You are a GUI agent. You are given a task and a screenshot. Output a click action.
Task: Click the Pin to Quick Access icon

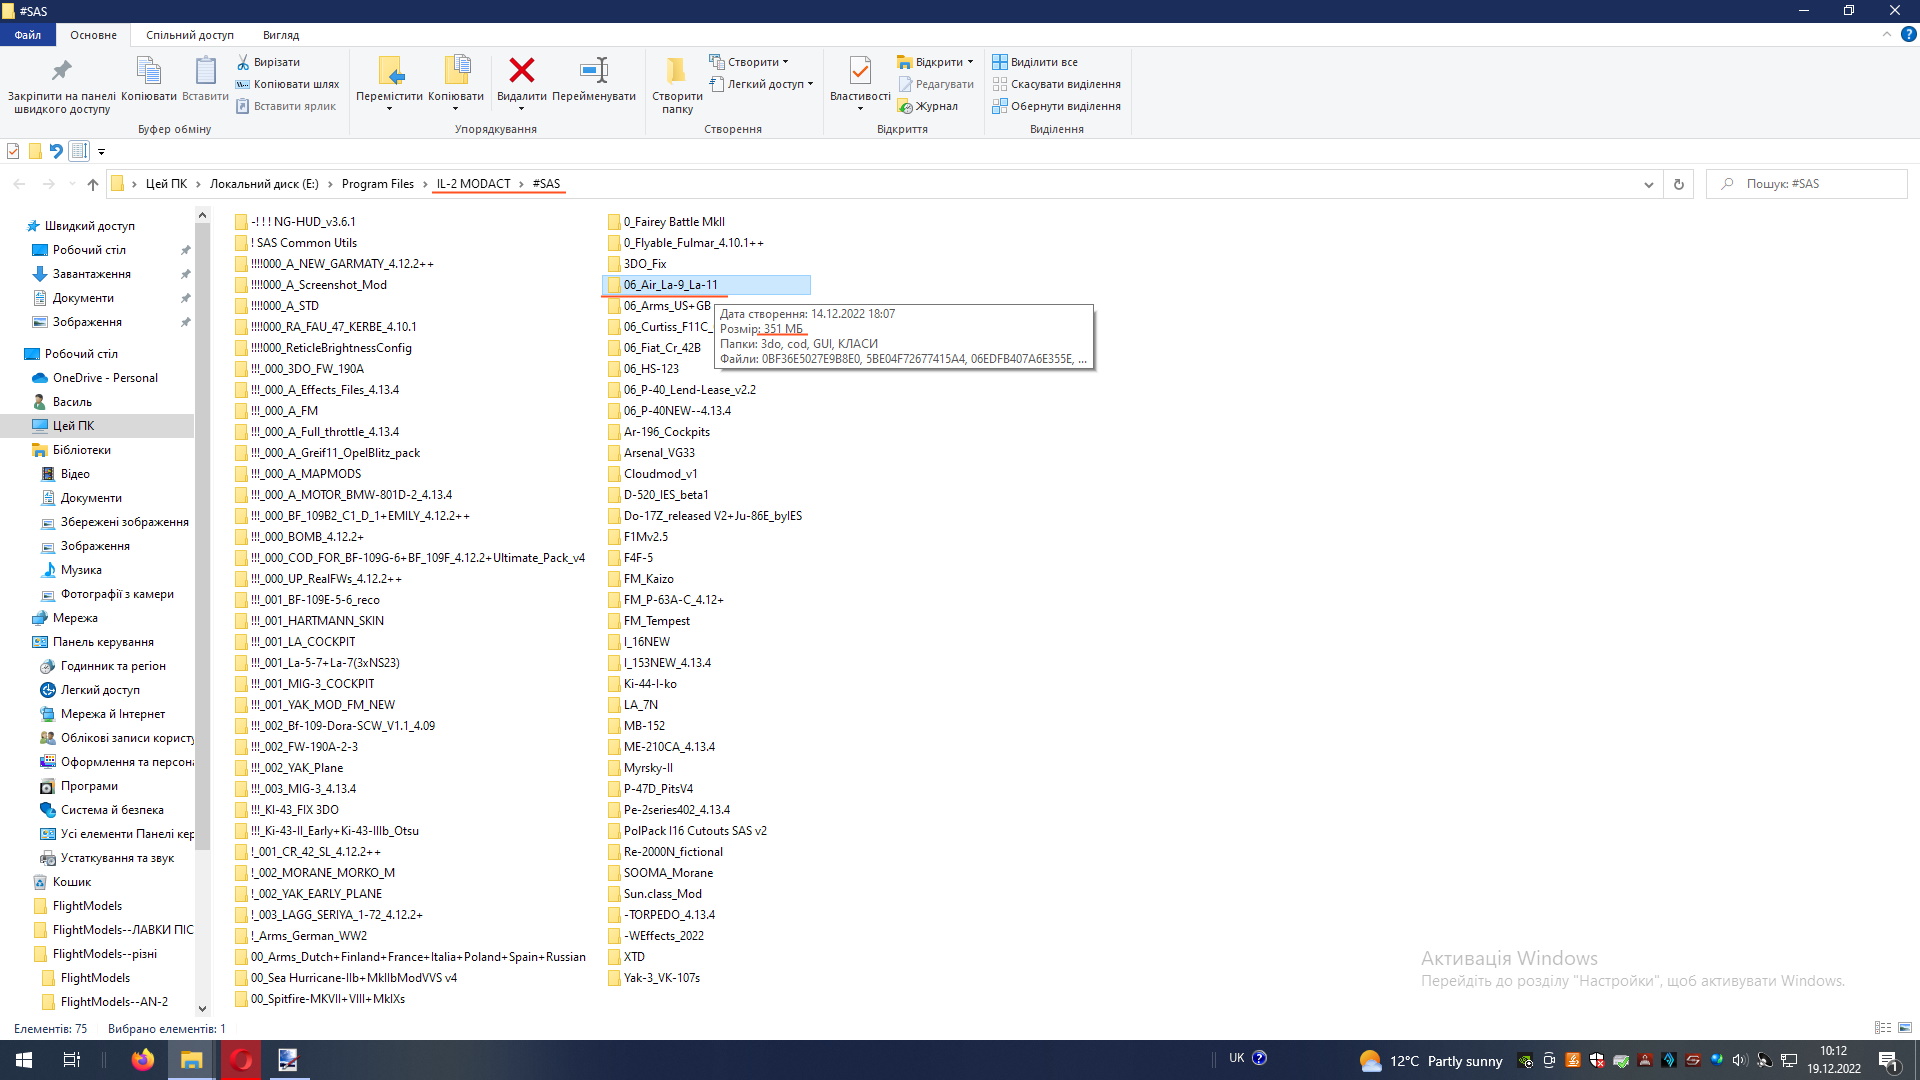(61, 71)
